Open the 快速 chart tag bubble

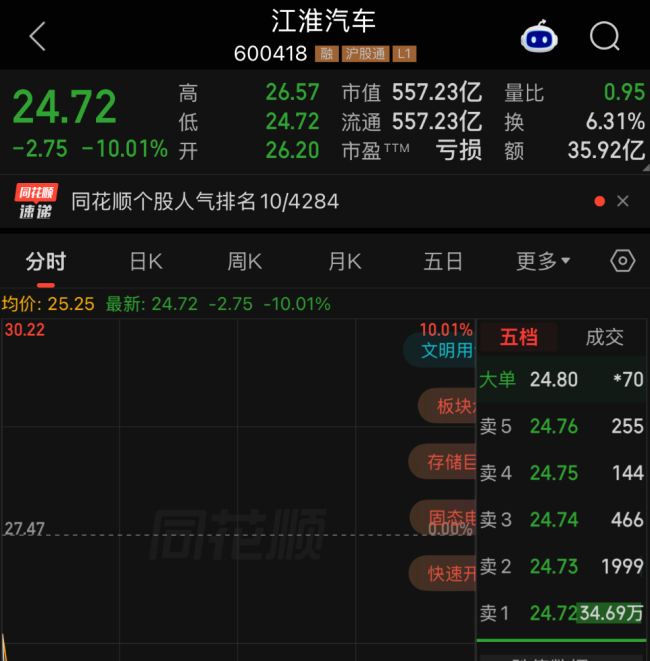[x=443, y=573]
